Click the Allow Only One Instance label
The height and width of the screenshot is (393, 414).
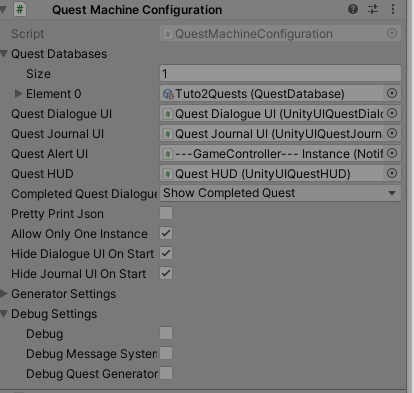pyautogui.click(x=79, y=234)
